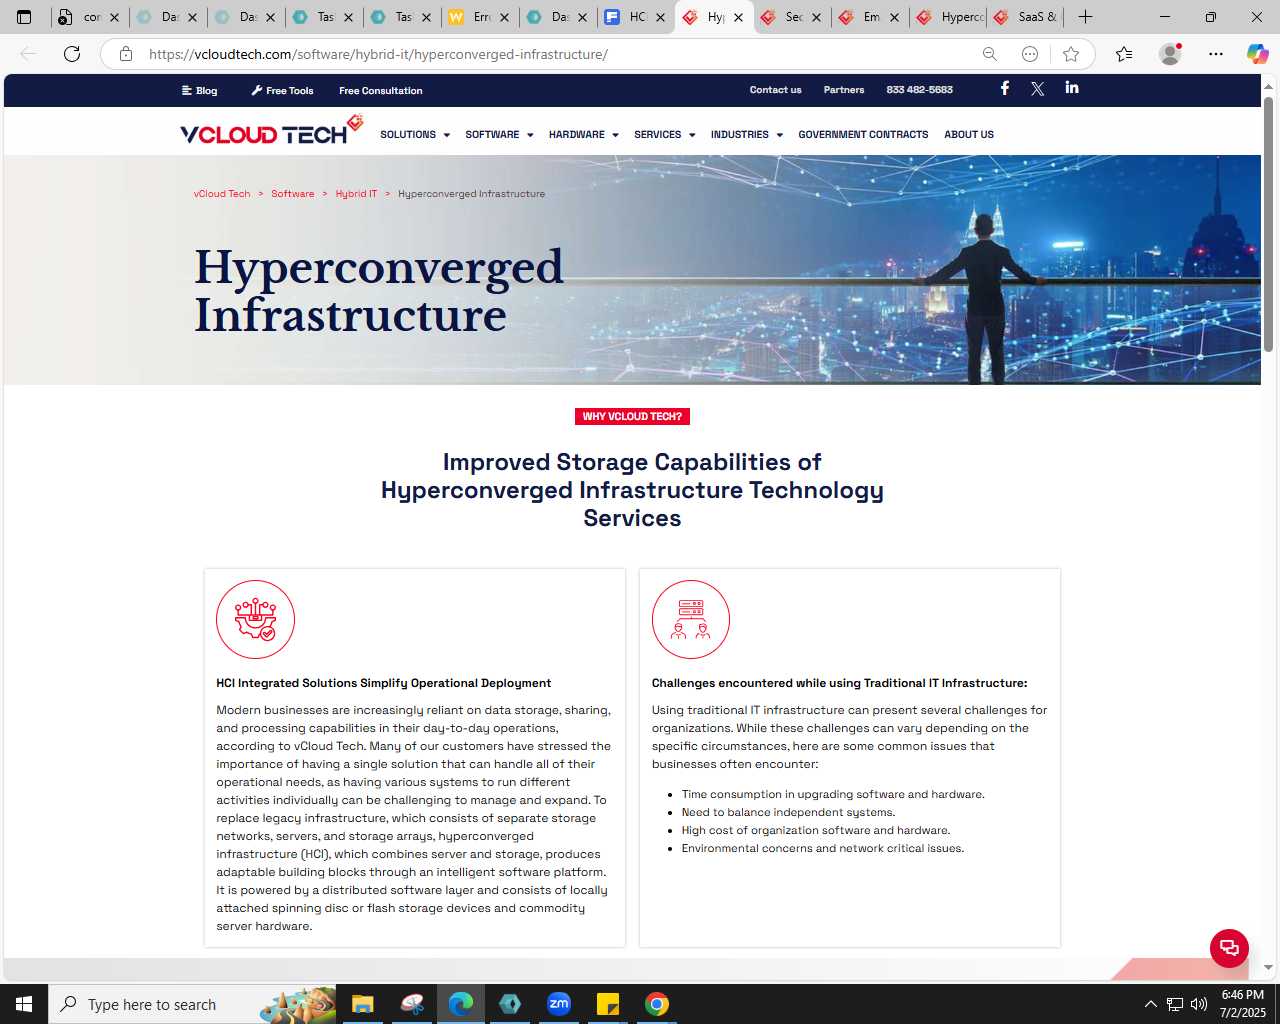Go to Software breadcrumb link

pos(293,194)
